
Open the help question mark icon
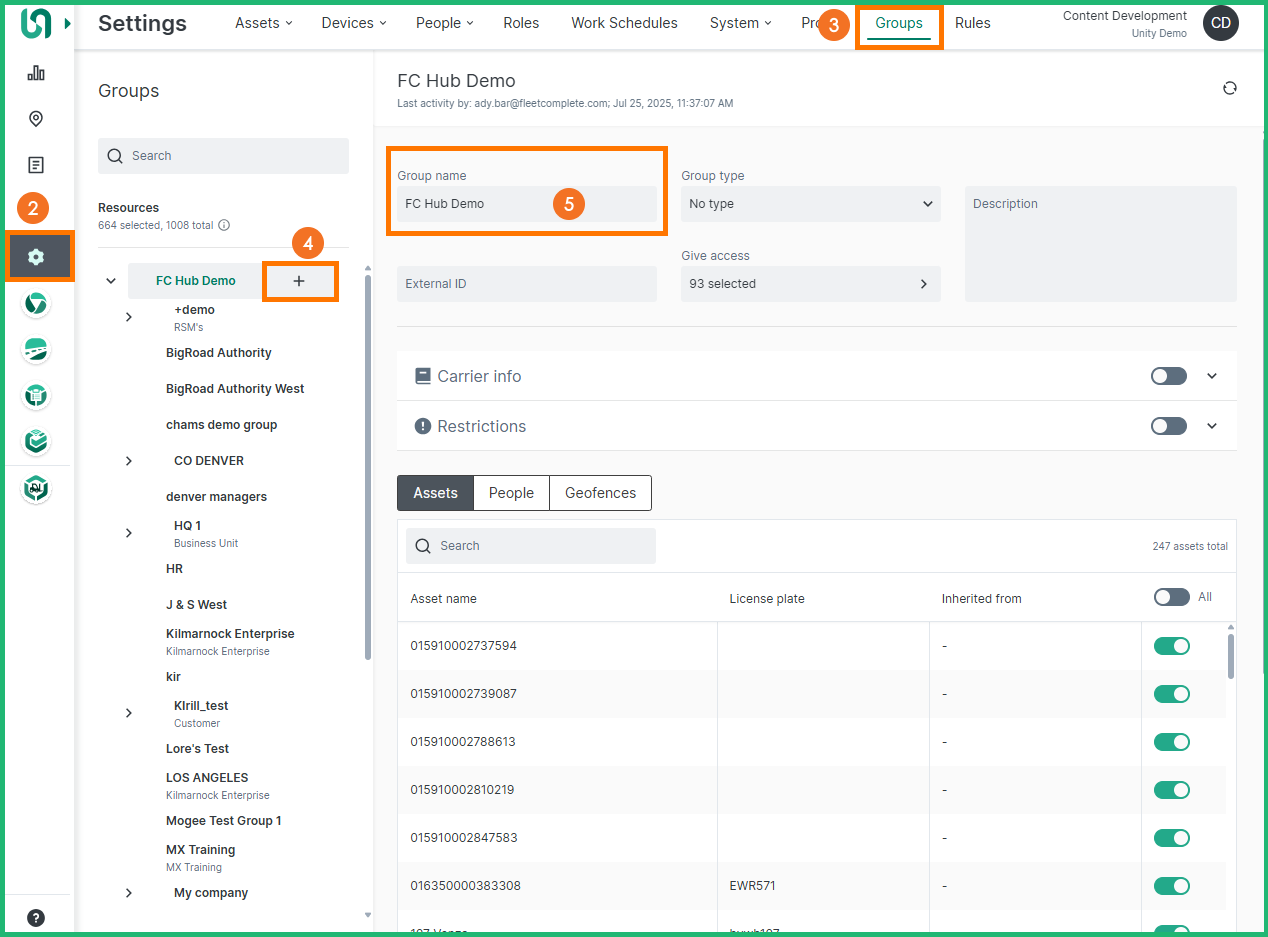36,917
